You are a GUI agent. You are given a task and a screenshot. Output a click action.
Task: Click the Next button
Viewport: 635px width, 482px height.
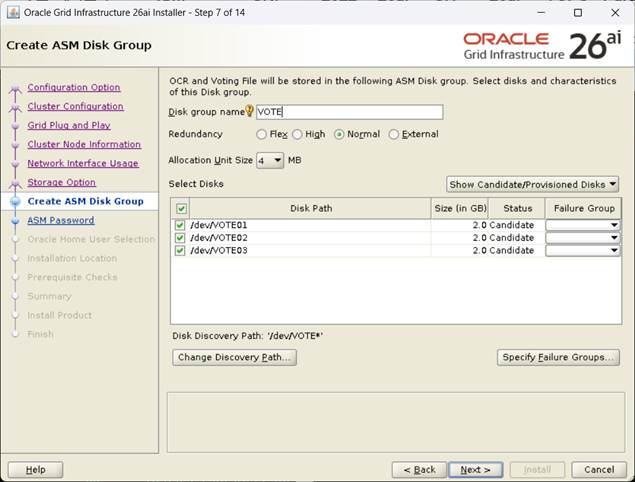(x=476, y=470)
